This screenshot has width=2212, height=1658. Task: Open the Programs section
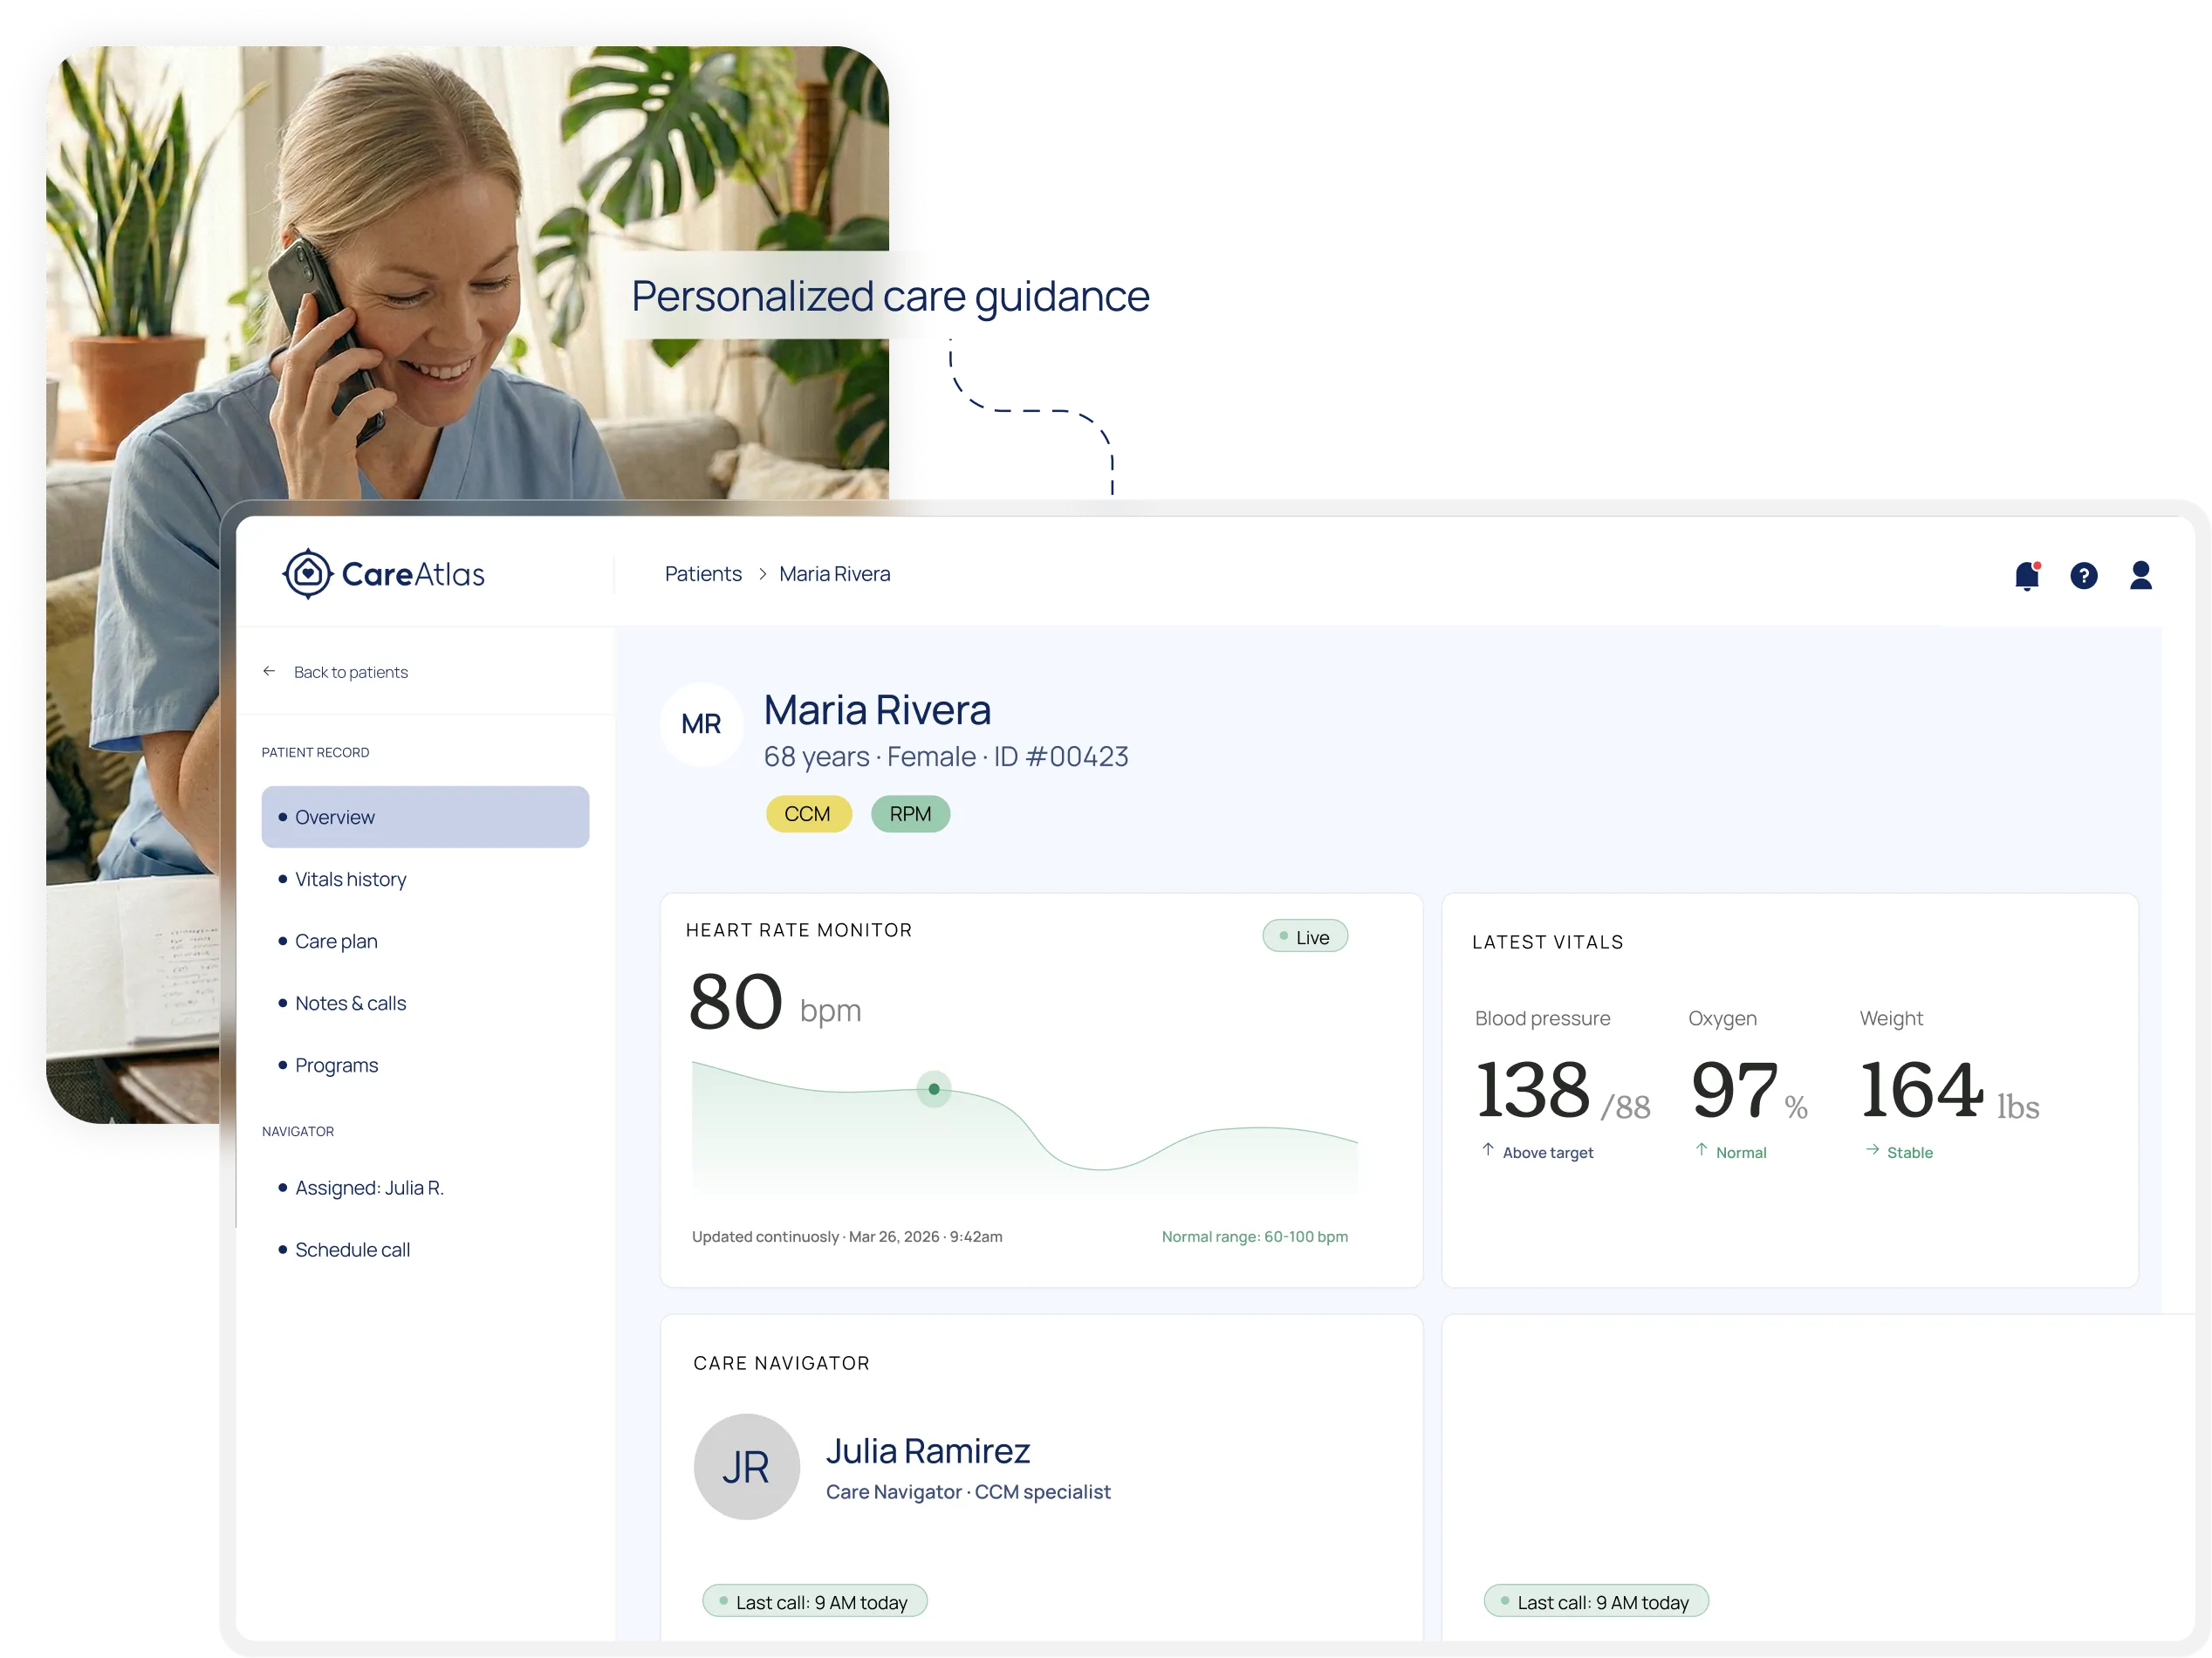pyautogui.click(x=336, y=1065)
